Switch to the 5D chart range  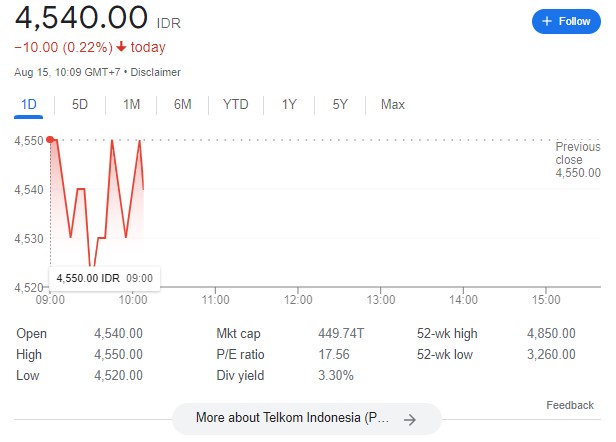pyautogui.click(x=80, y=105)
